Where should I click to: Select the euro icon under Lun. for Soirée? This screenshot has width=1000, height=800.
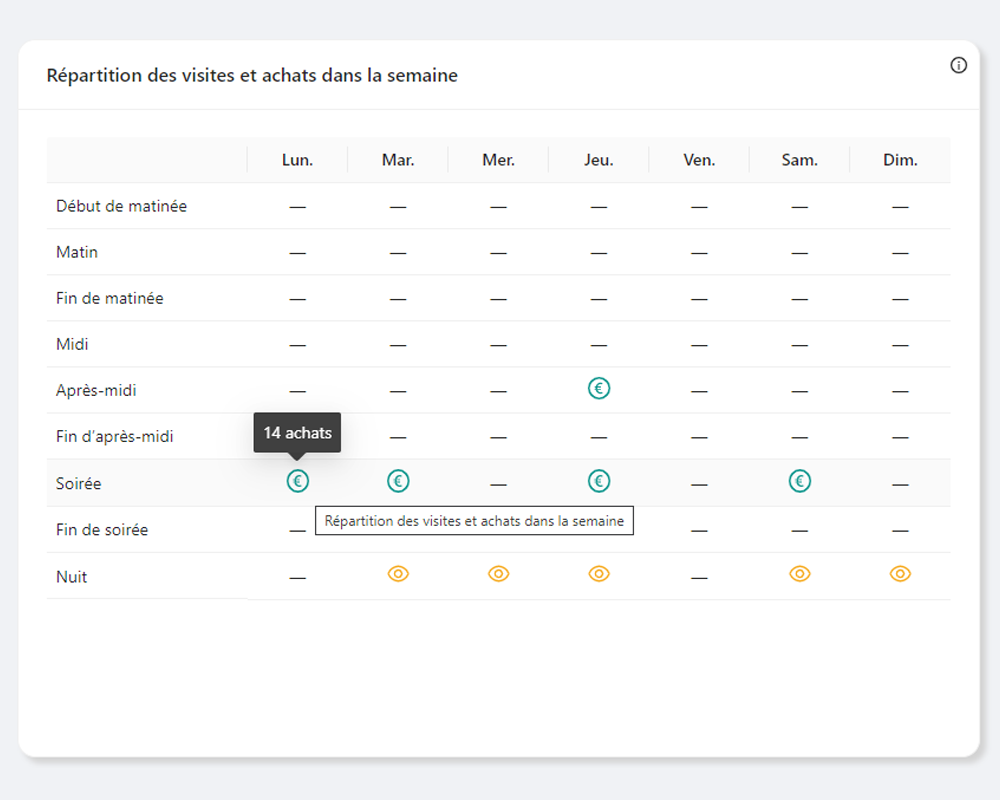click(297, 481)
